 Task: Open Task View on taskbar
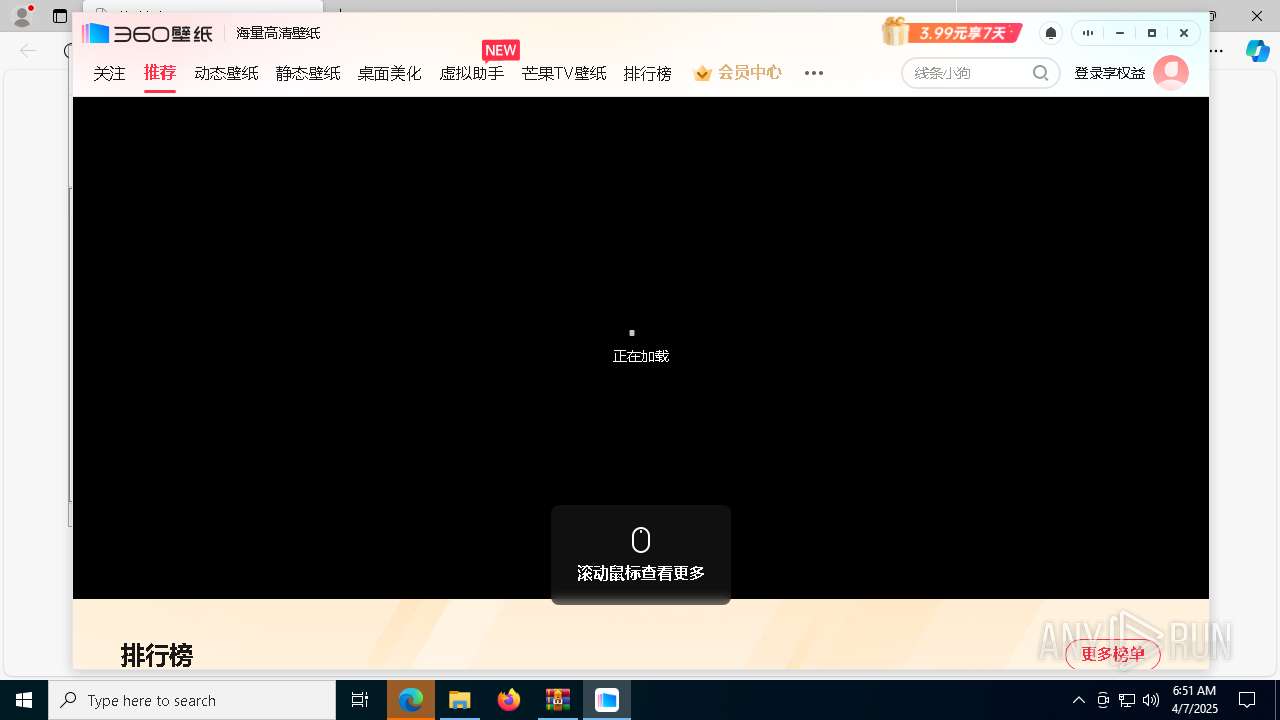tap(360, 700)
